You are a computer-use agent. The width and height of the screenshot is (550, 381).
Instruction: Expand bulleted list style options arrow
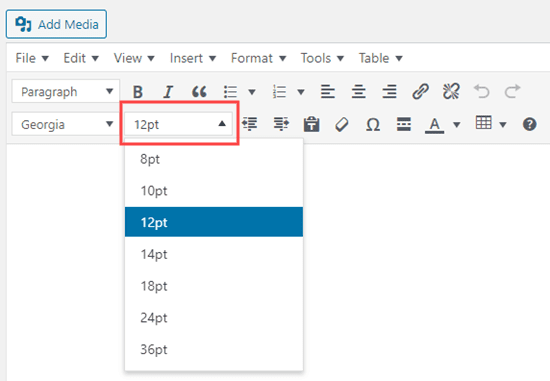point(252,92)
